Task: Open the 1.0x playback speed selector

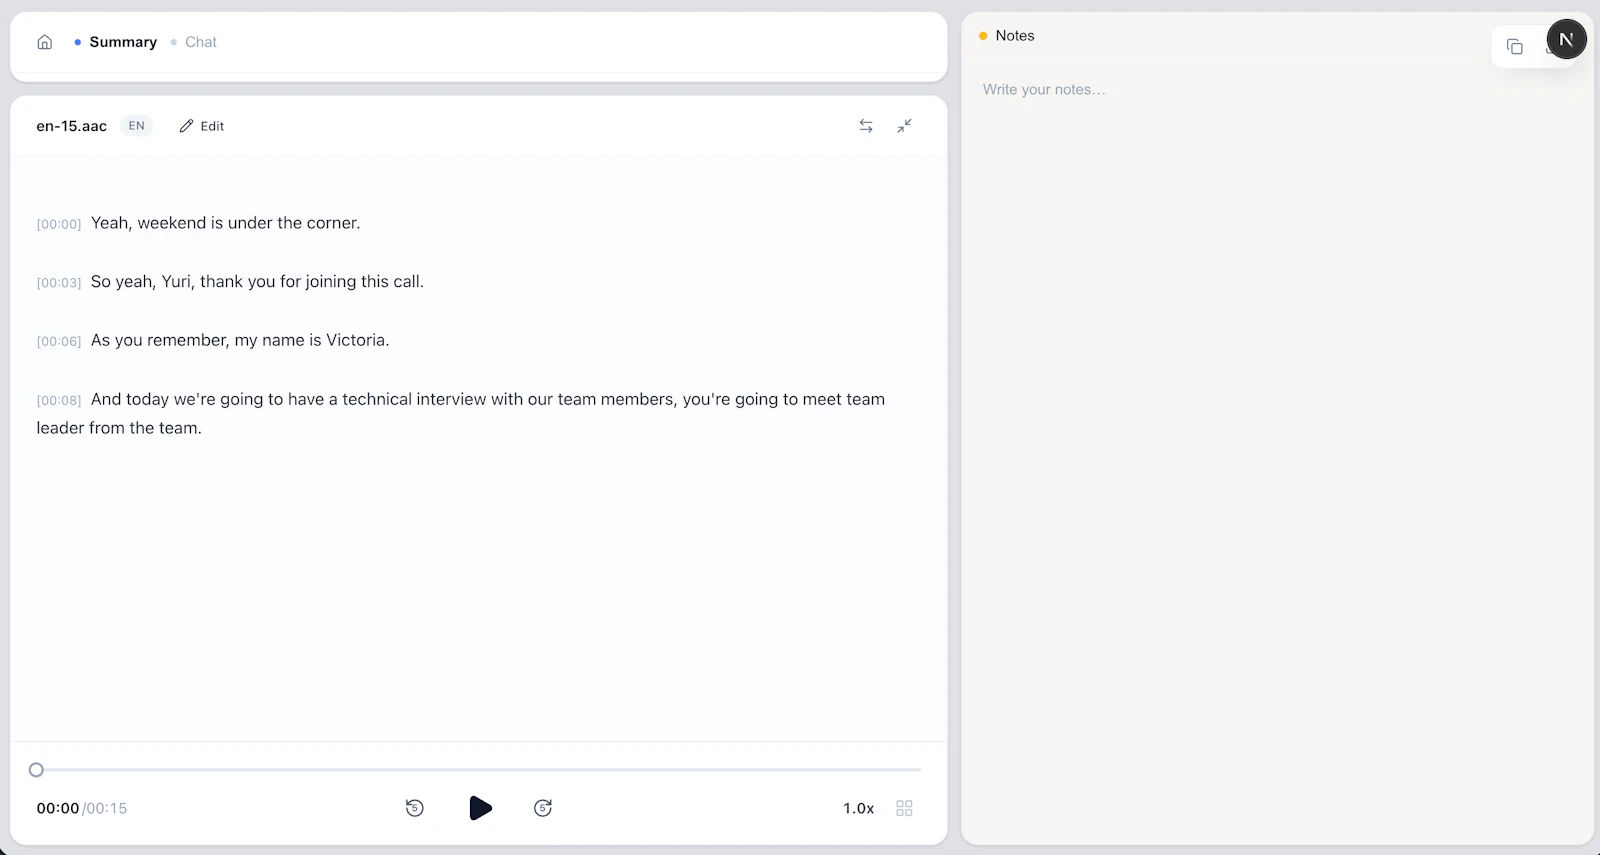Action: (x=858, y=808)
